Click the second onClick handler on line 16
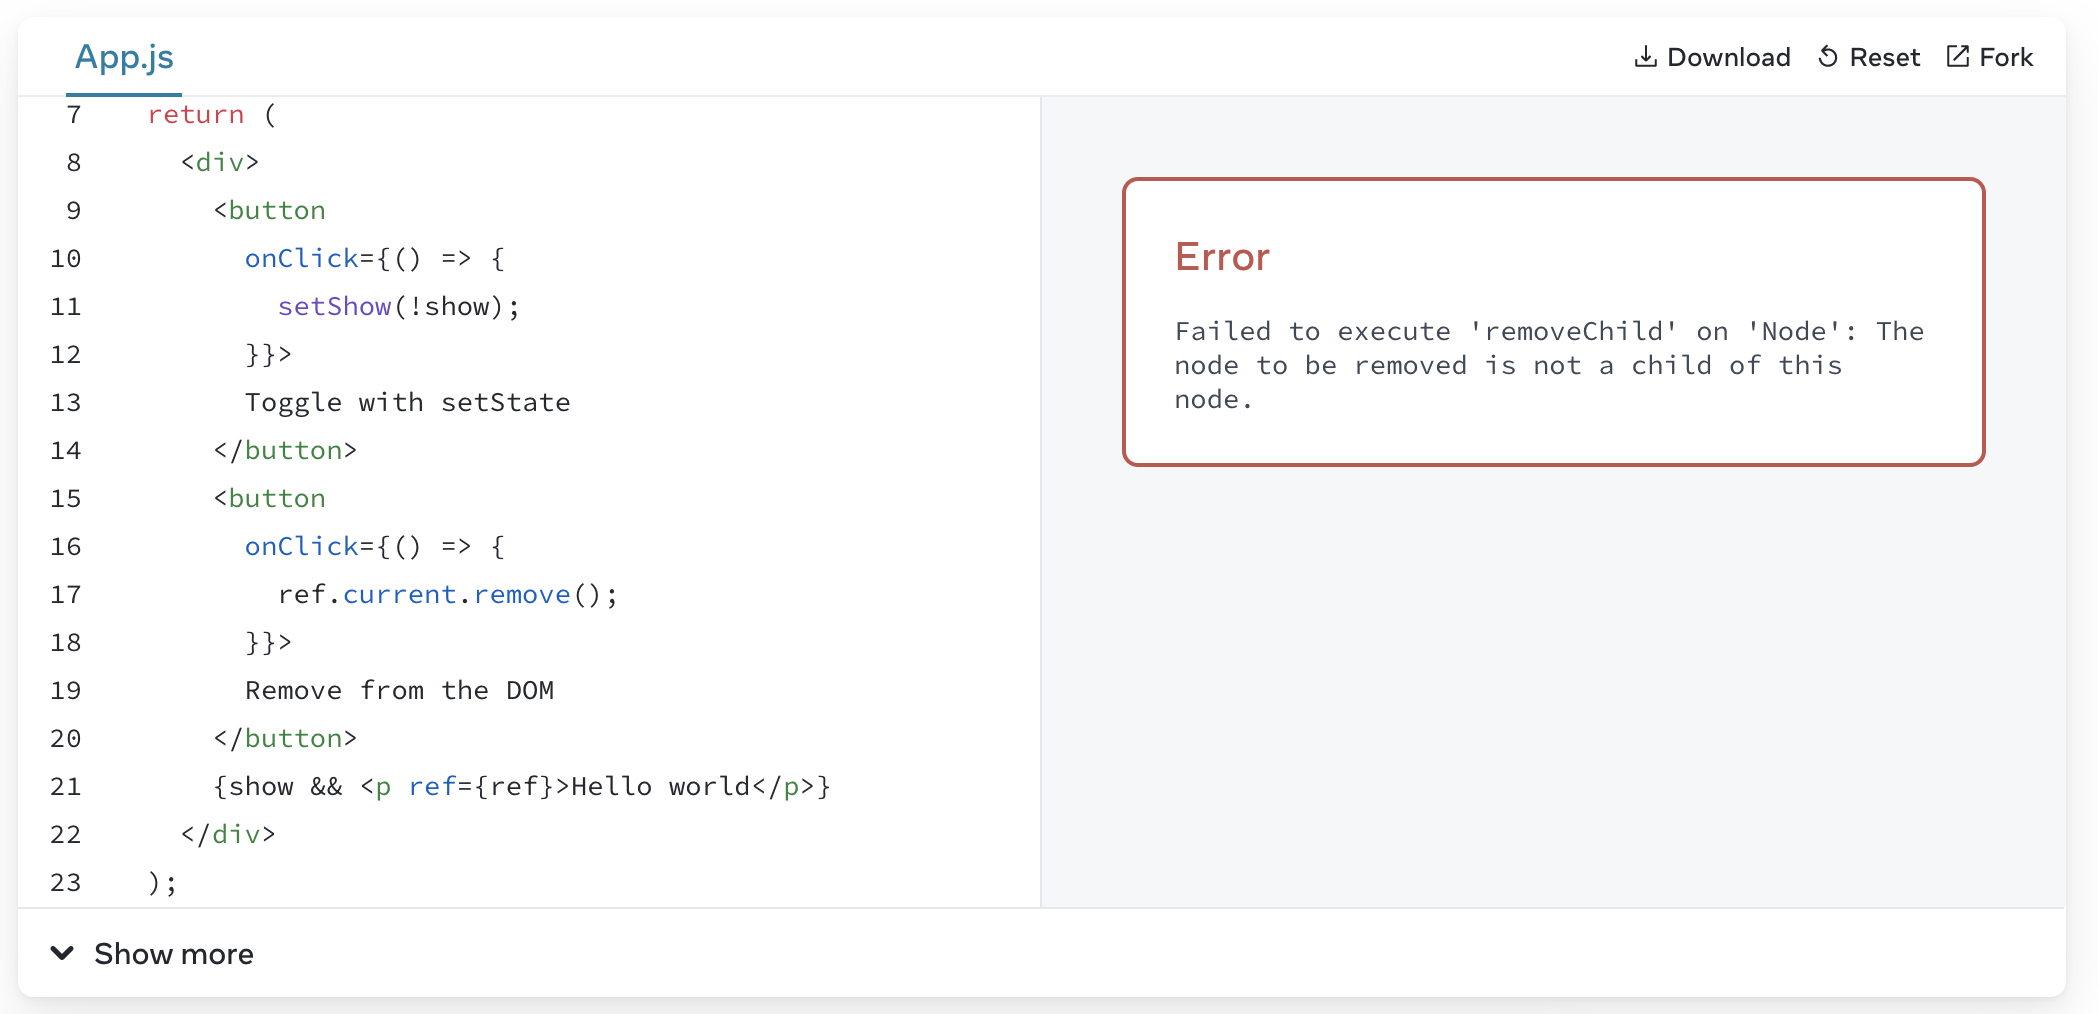 [375, 546]
